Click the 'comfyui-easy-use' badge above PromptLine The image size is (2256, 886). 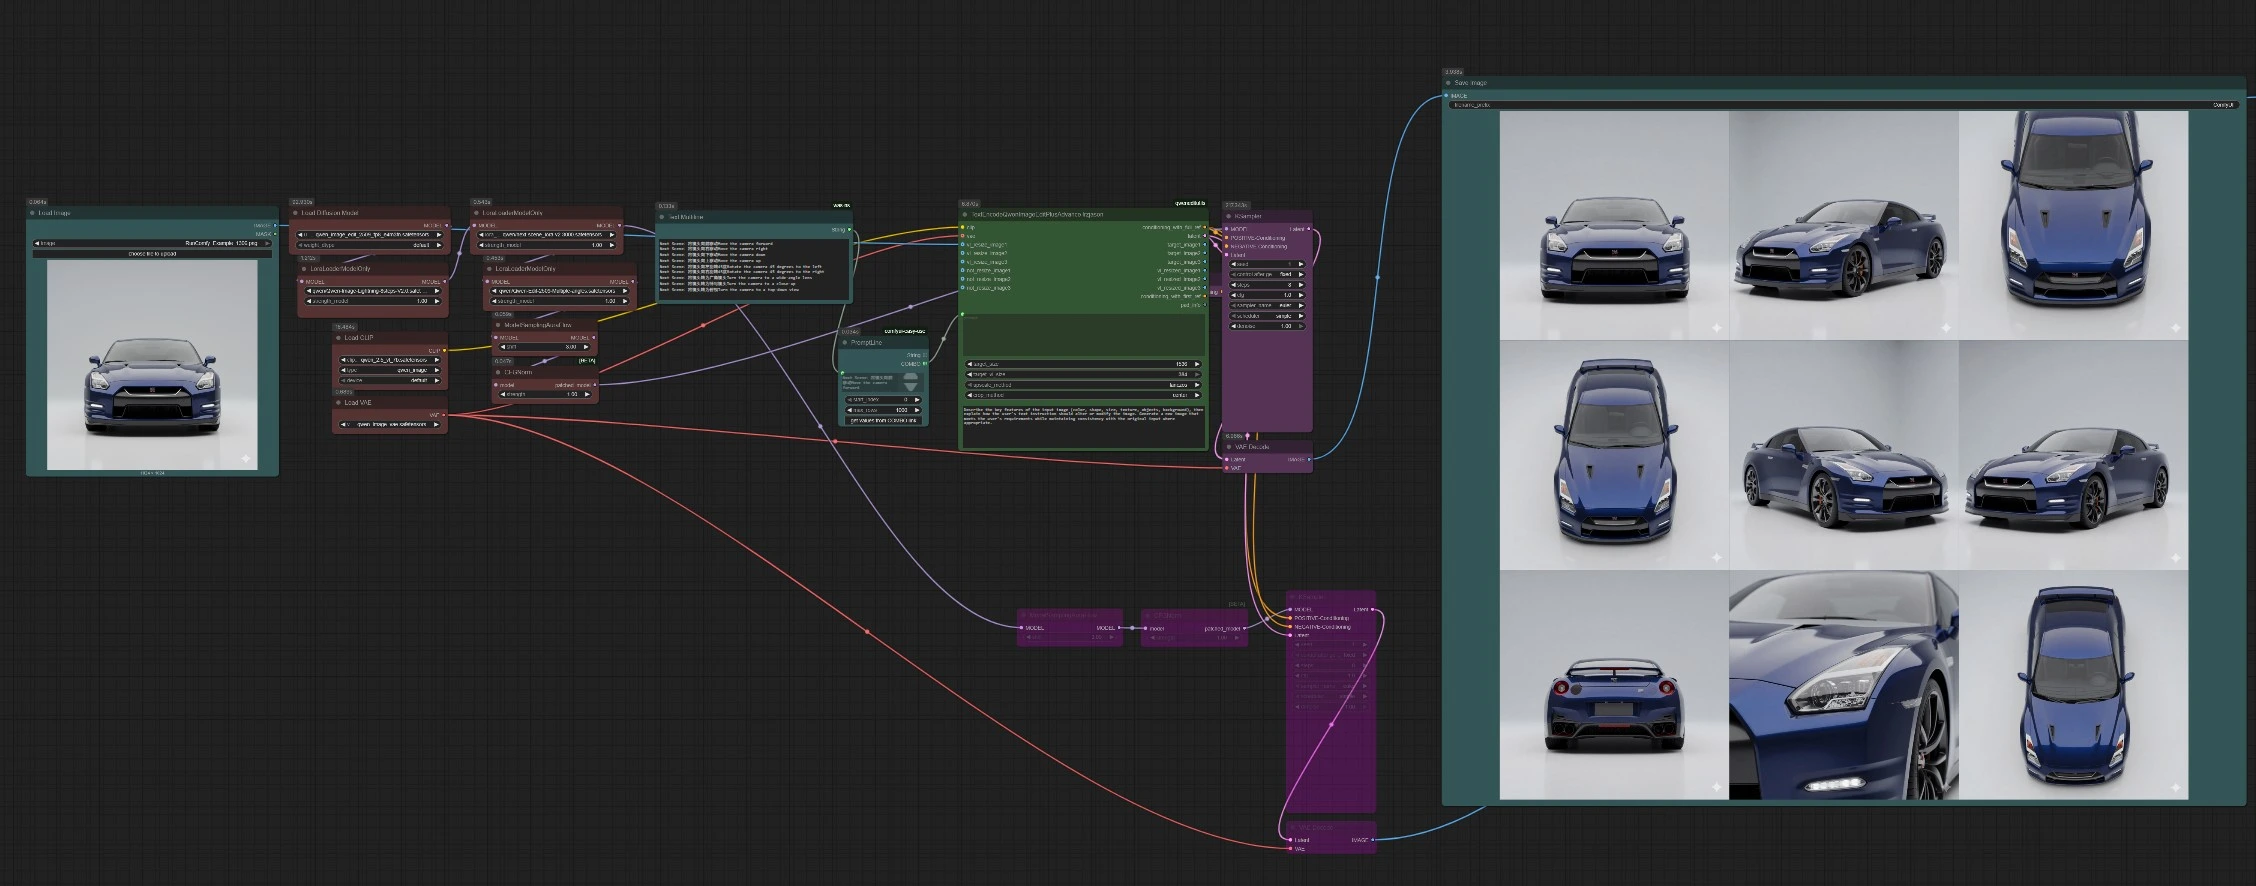click(x=905, y=331)
